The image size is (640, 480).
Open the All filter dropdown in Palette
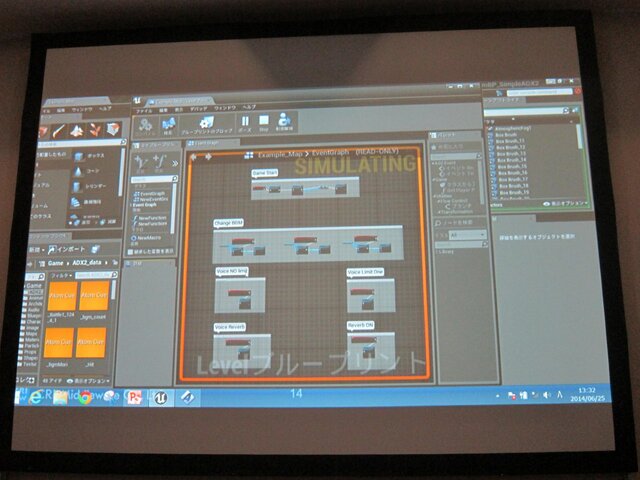pos(468,235)
